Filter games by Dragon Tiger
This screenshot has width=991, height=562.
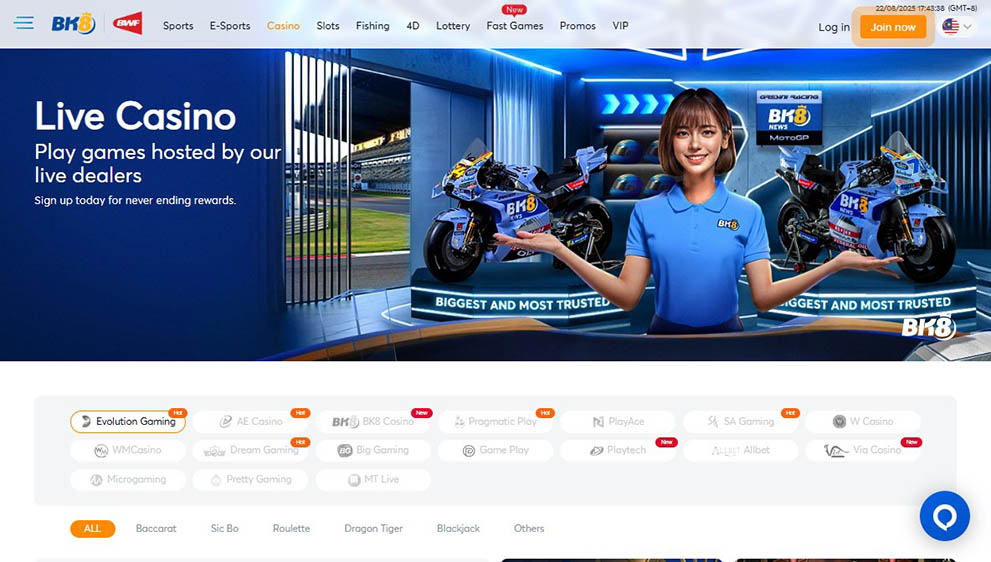click(373, 529)
